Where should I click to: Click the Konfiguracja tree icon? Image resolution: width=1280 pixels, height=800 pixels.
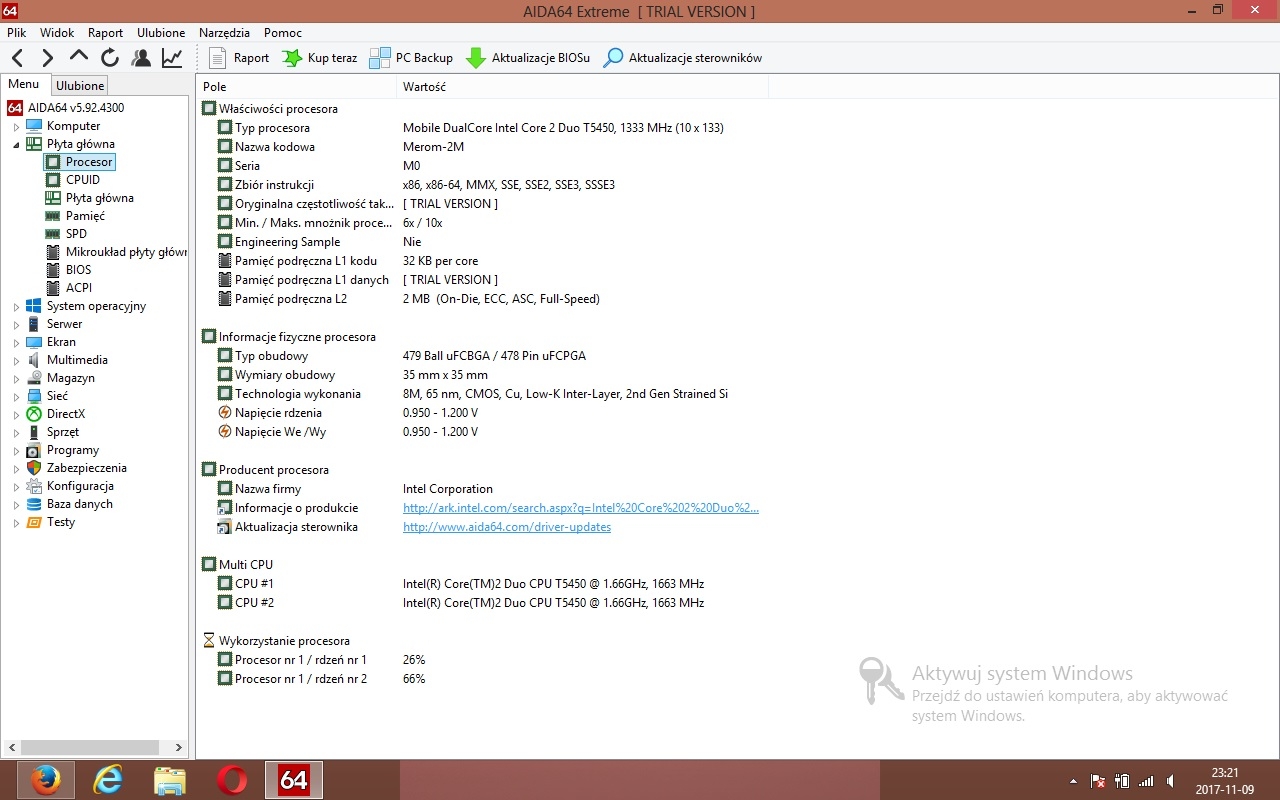tap(34, 486)
